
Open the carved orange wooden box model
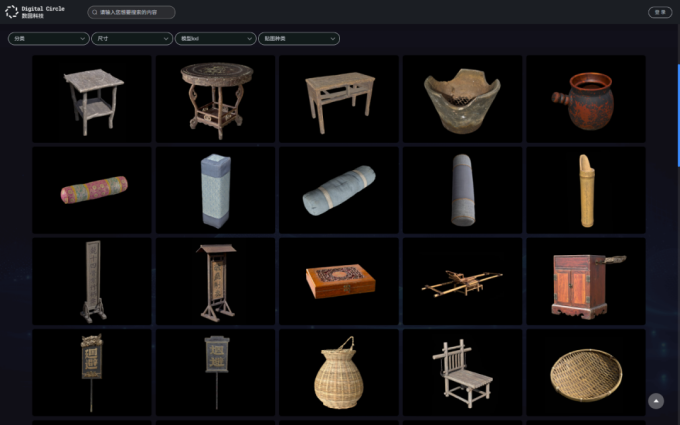tap(339, 281)
